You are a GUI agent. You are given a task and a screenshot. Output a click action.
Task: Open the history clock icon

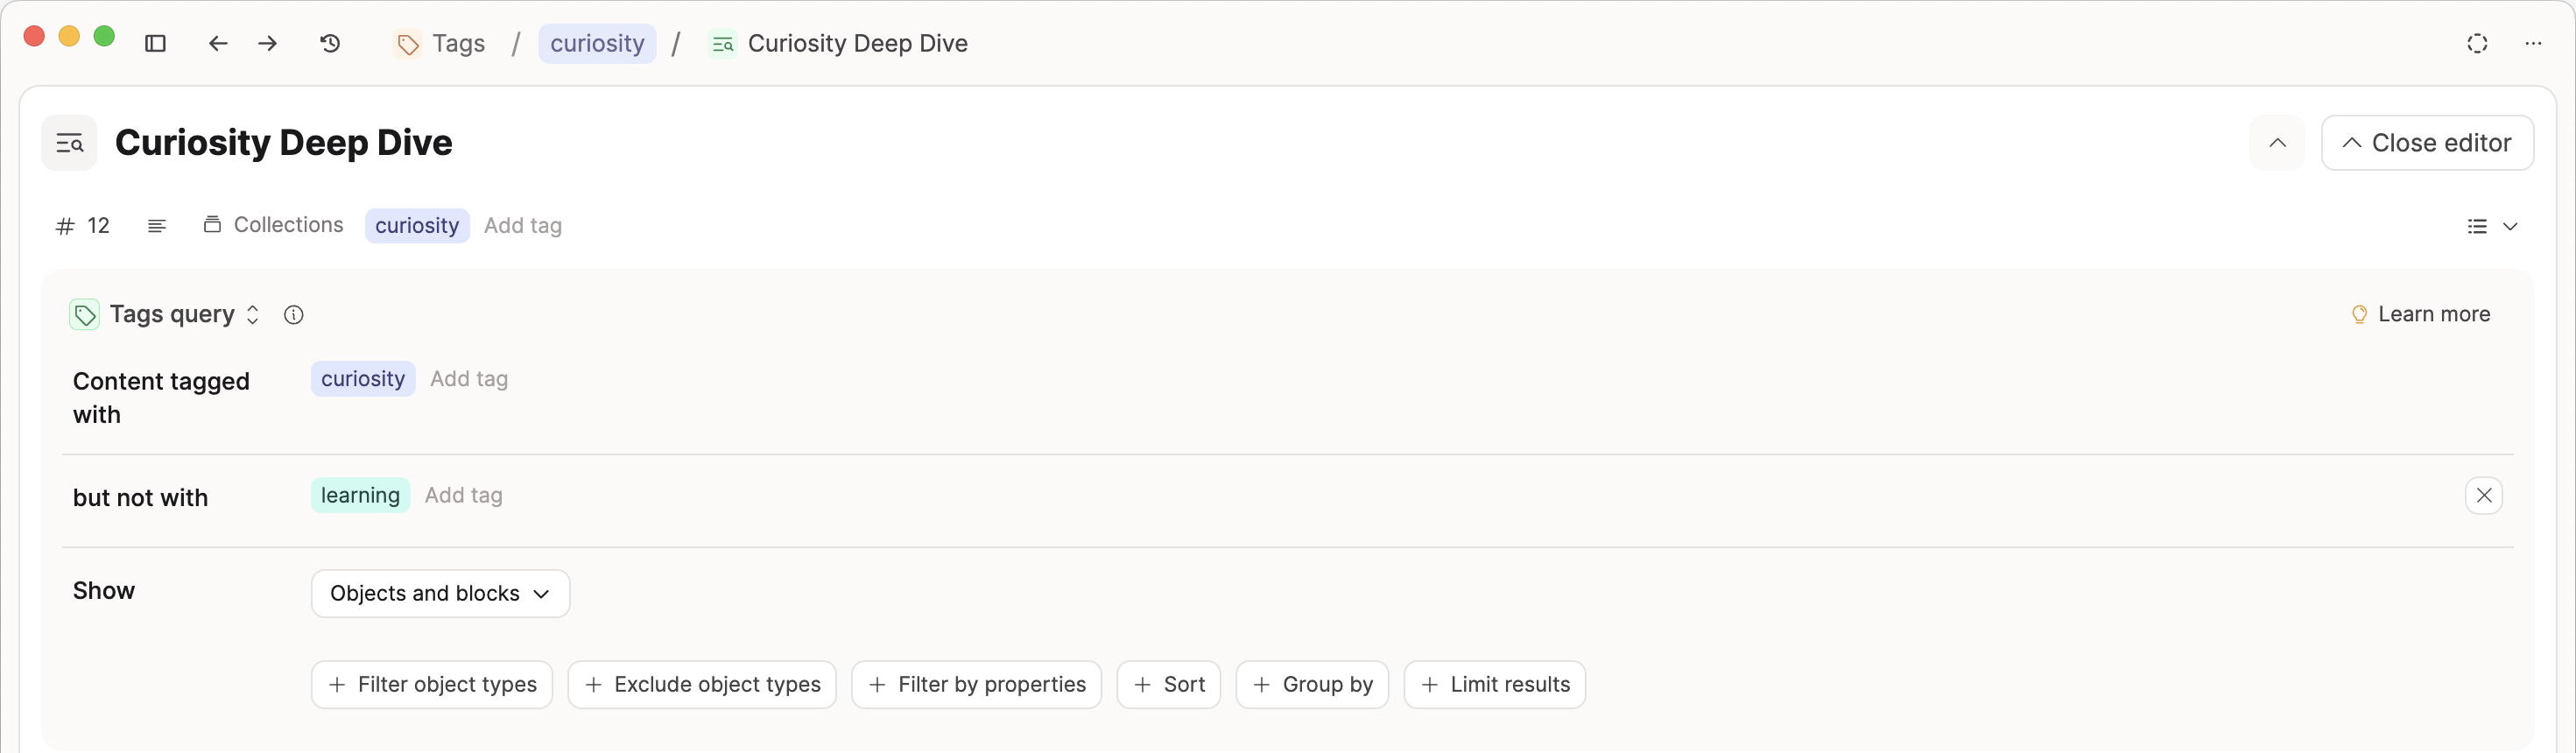click(x=330, y=43)
